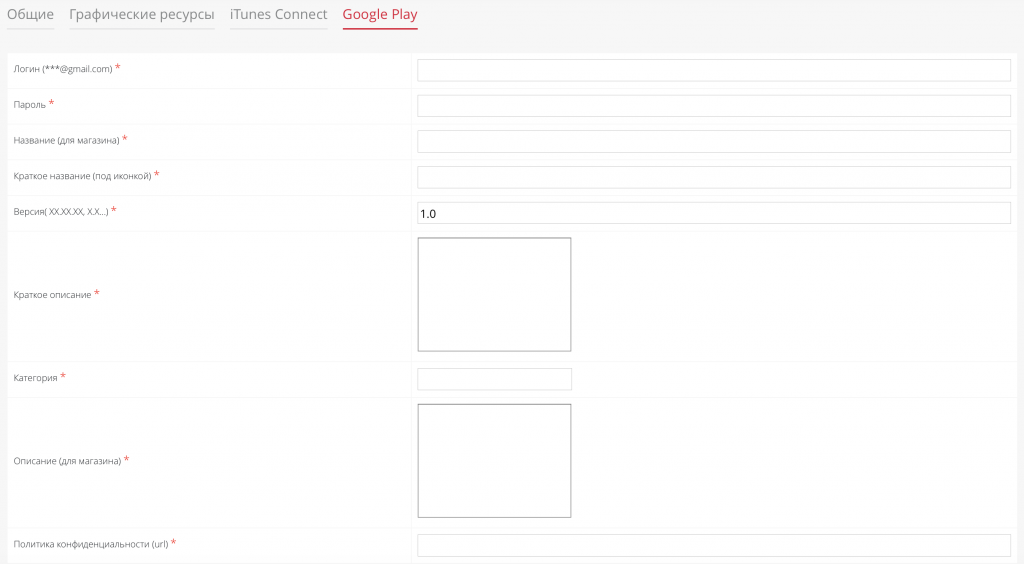Select the iTunes Connect tab

click(278, 14)
